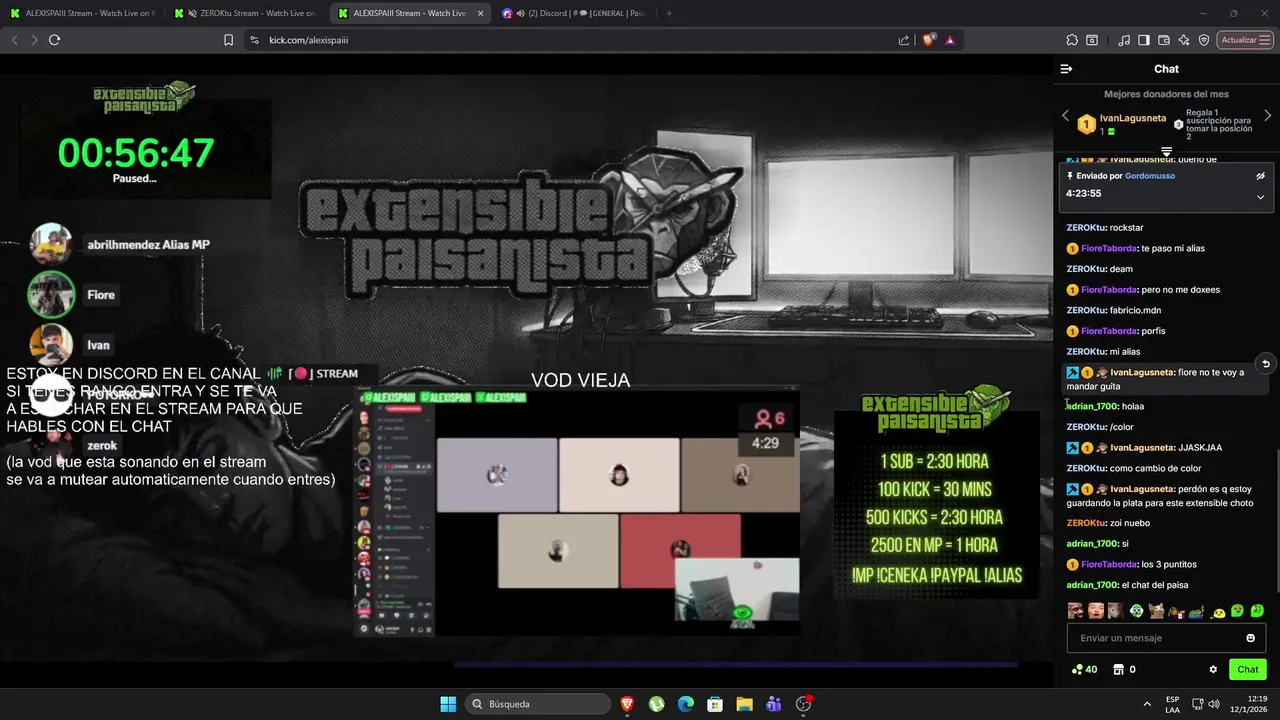Switch to ZEROKtu Stream tab
Viewport: 1280px width, 720px height.
click(x=245, y=13)
